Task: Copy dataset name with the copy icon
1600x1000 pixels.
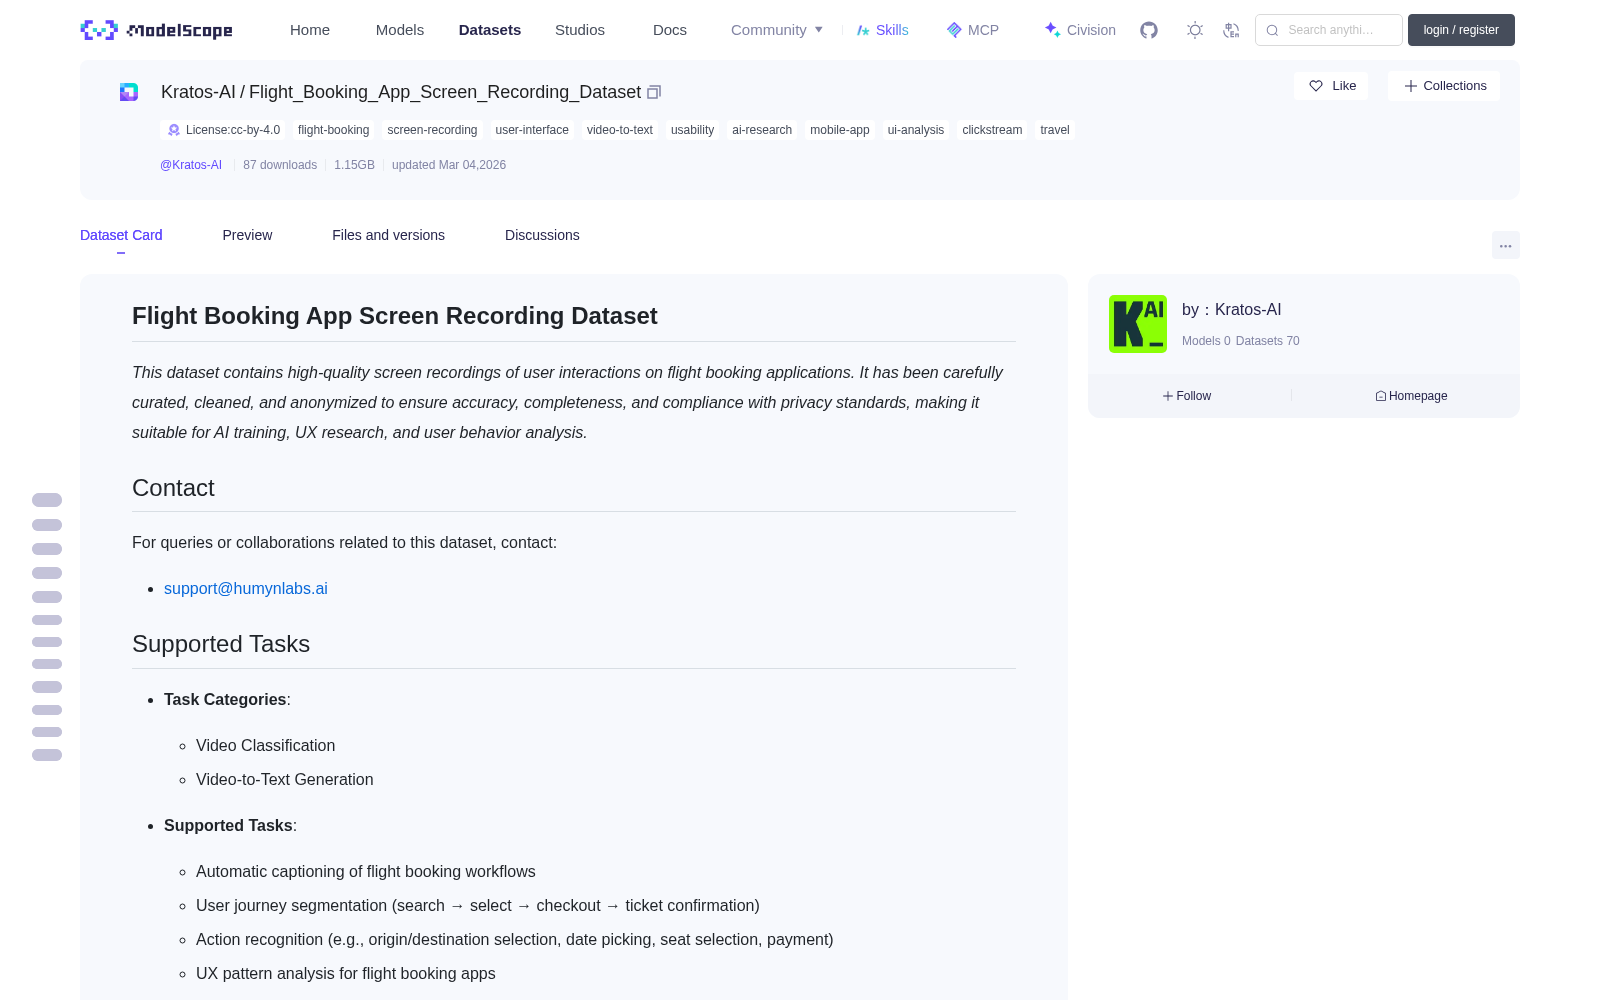Action: (654, 92)
